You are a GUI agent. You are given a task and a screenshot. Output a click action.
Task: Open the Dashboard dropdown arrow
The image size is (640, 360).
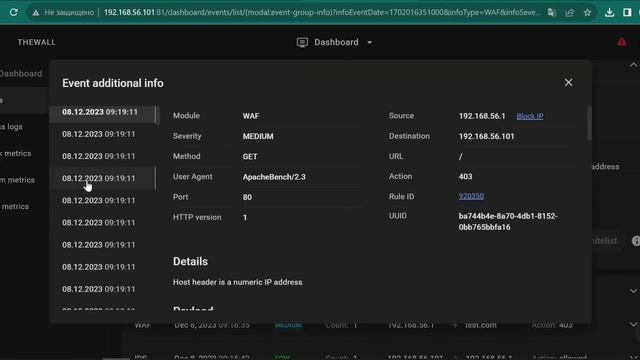[x=369, y=42]
